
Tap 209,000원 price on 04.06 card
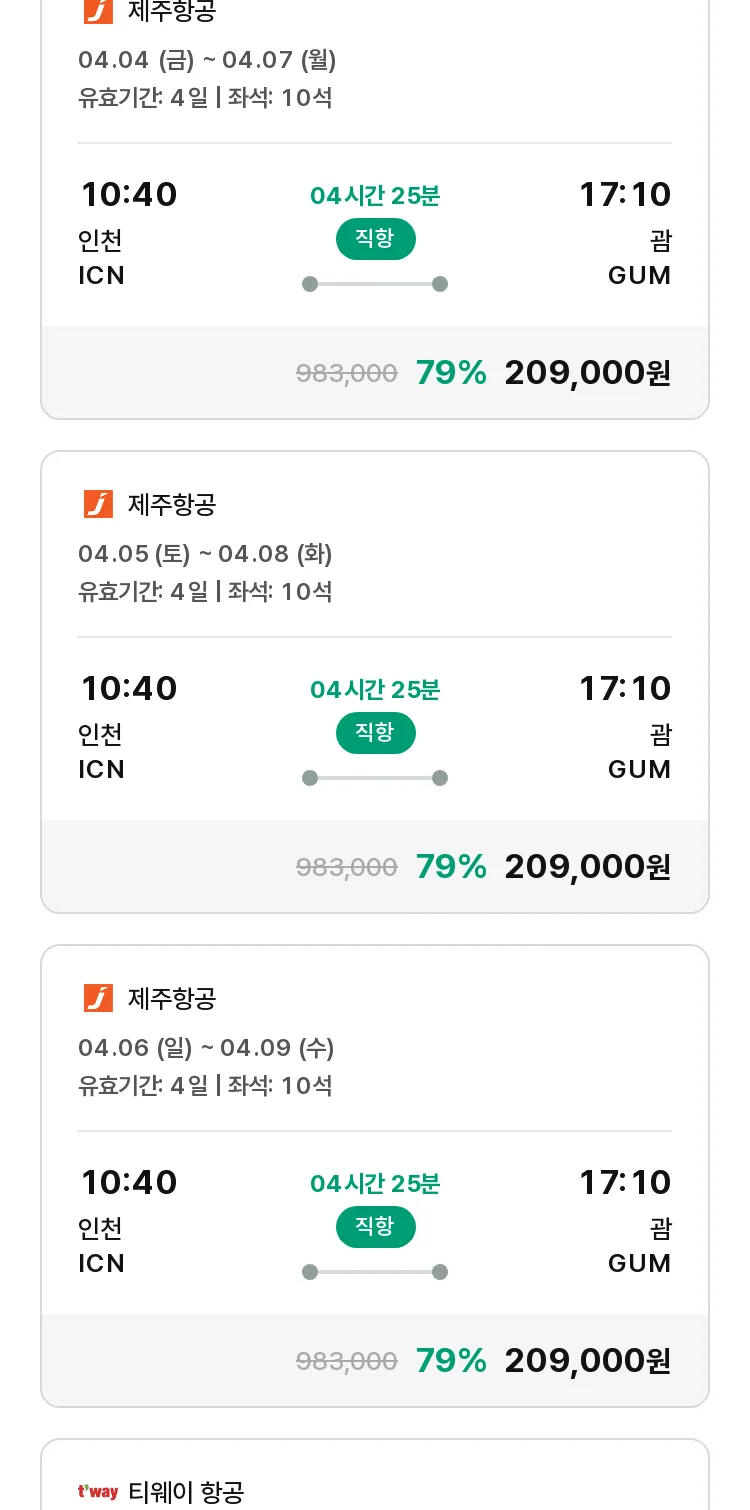[x=588, y=1361]
